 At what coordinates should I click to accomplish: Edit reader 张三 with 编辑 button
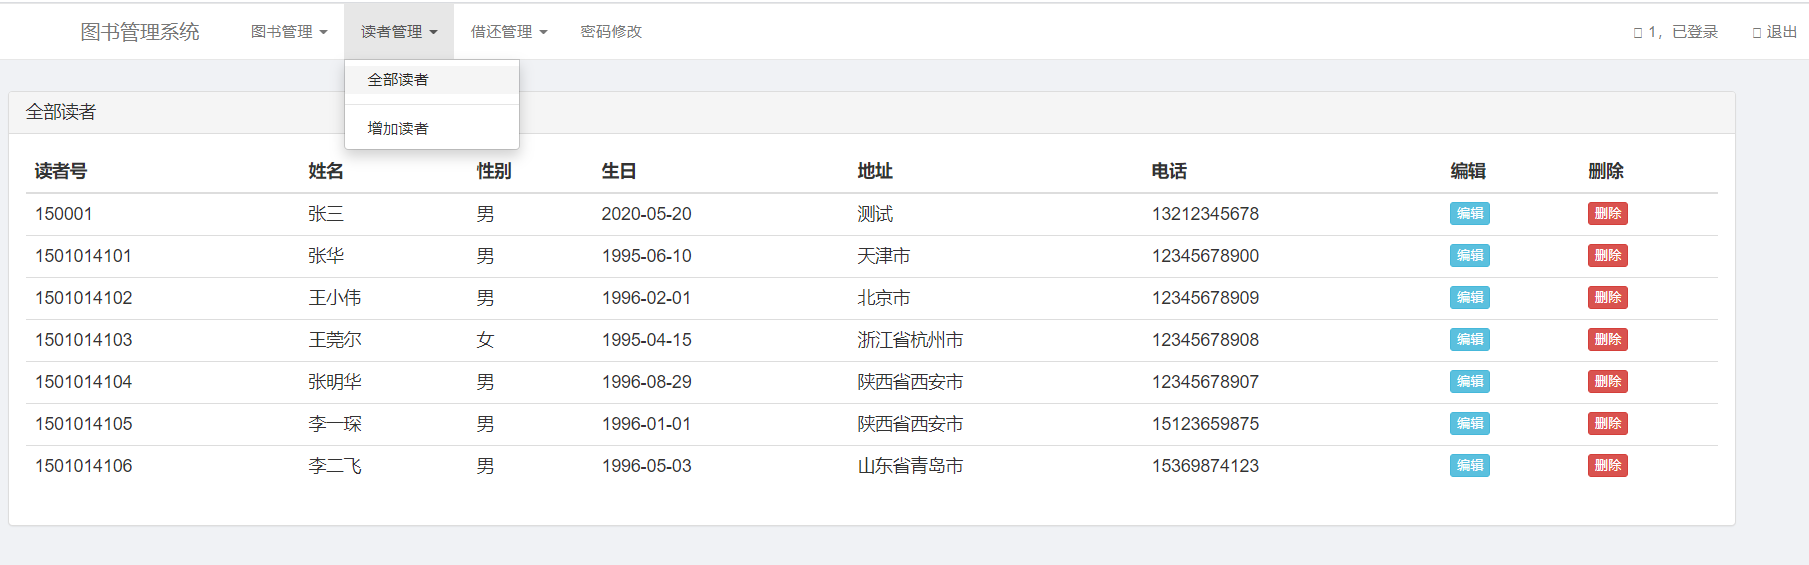[x=1470, y=213]
